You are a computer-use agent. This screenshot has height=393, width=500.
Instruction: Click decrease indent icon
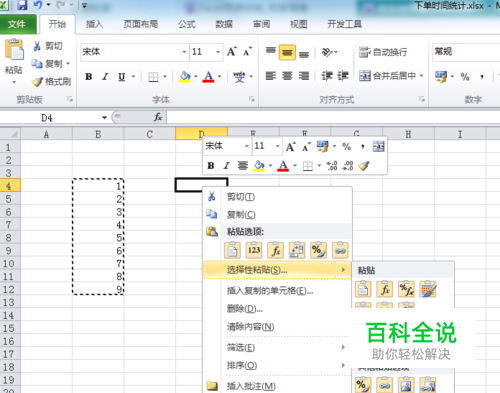click(326, 76)
